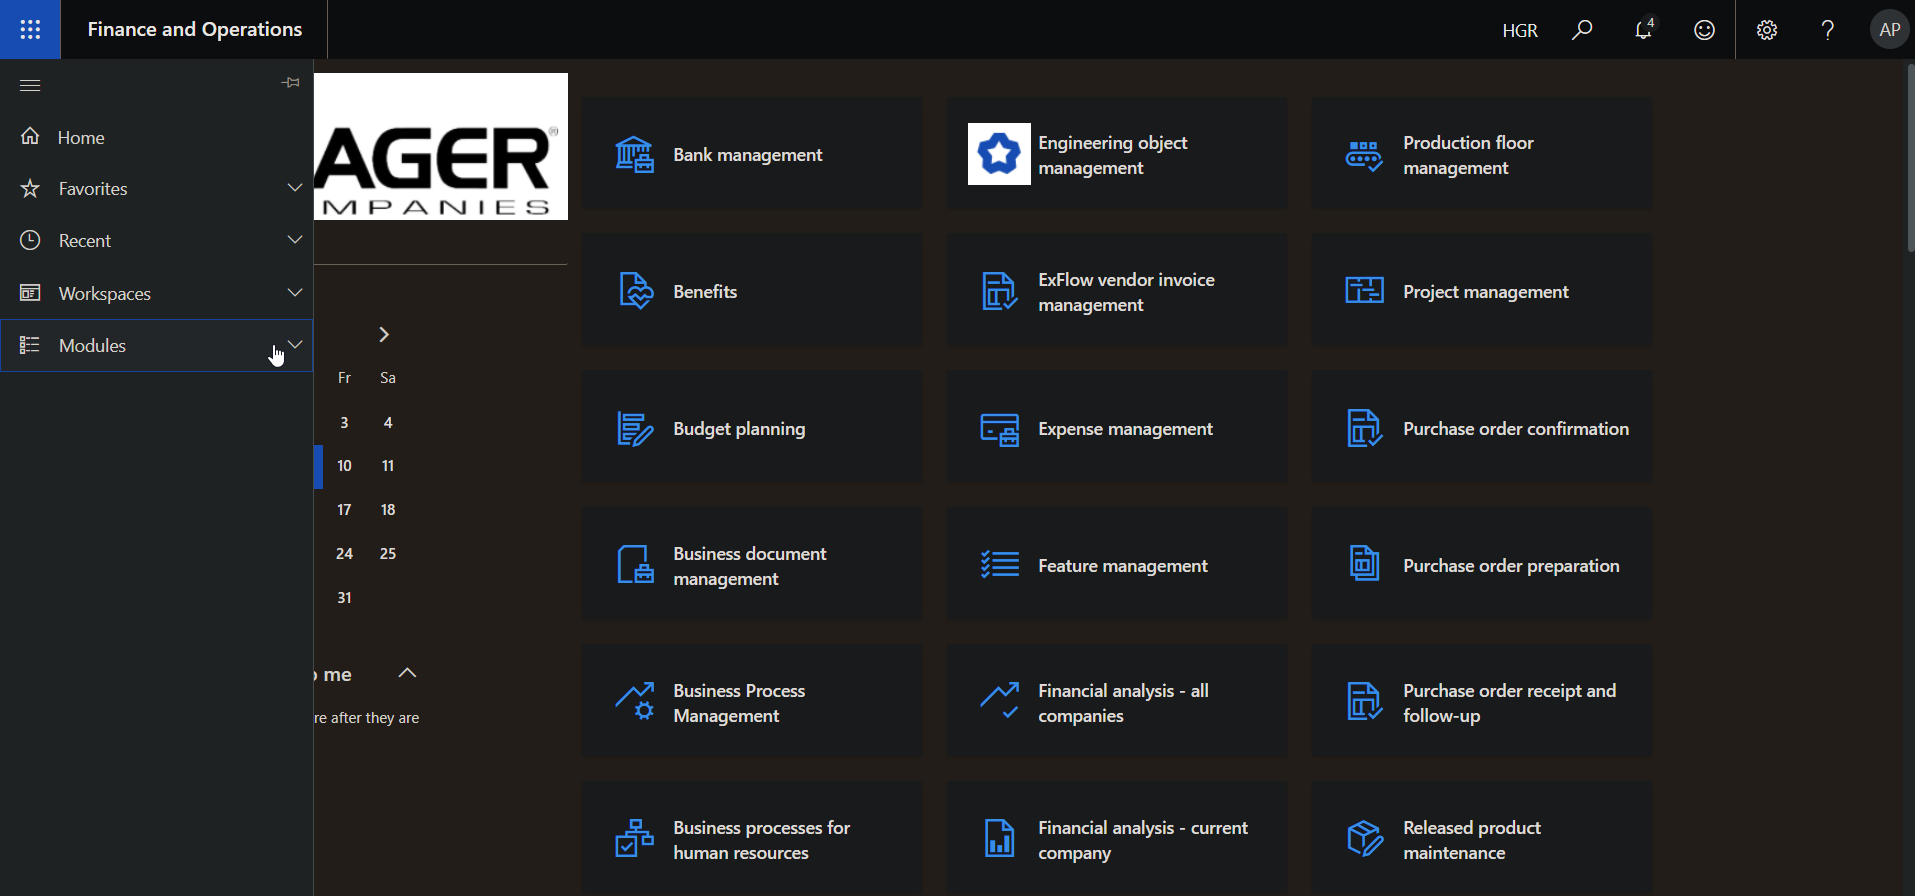Expand the Favorites chevron

pos(295,187)
